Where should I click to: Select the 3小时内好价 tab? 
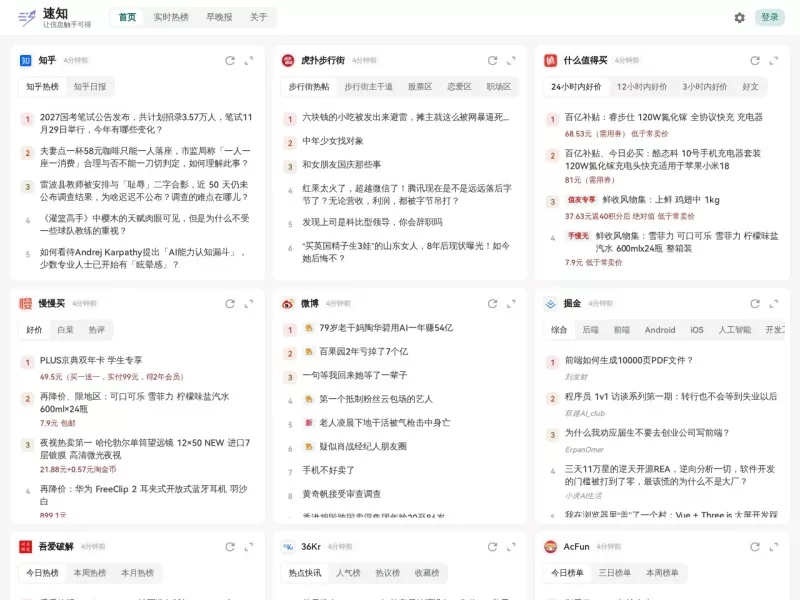pos(704,87)
